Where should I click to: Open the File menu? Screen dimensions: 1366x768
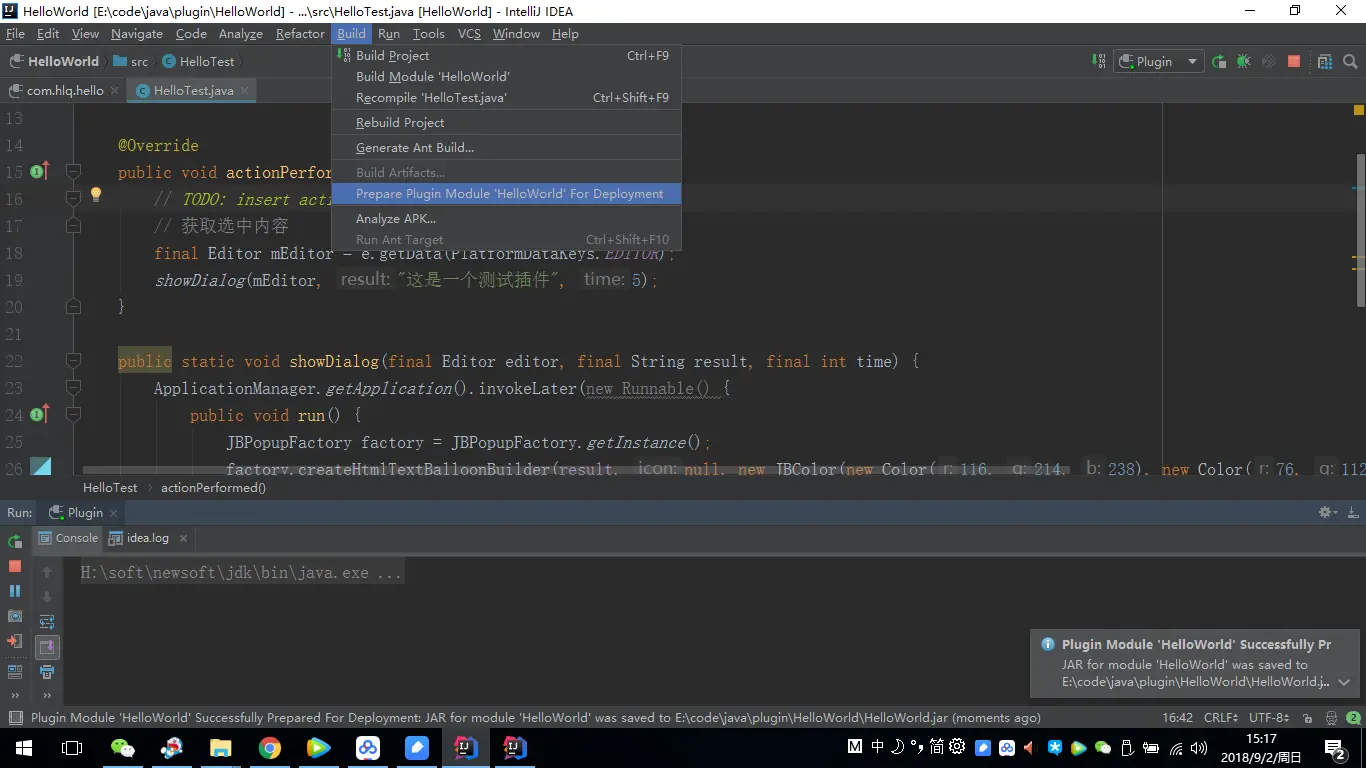(15, 34)
